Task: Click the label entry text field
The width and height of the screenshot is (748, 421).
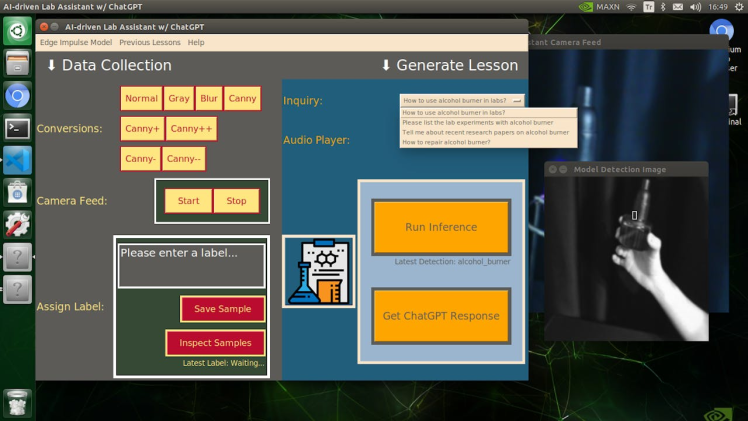Action: pos(191,266)
